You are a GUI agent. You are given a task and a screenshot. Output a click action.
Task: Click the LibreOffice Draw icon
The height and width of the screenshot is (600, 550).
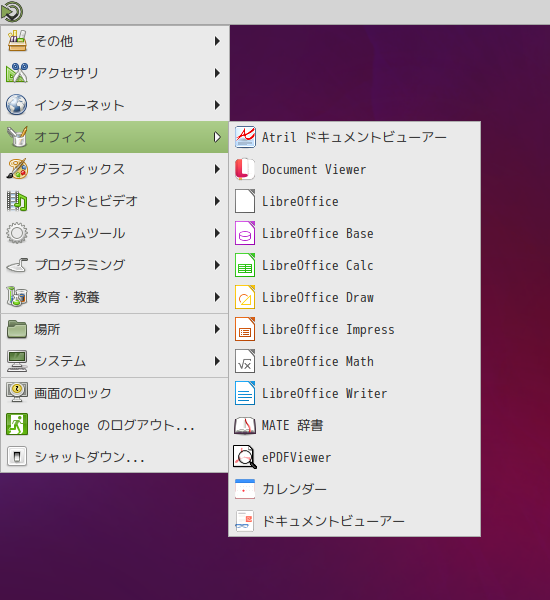pyautogui.click(x=245, y=297)
